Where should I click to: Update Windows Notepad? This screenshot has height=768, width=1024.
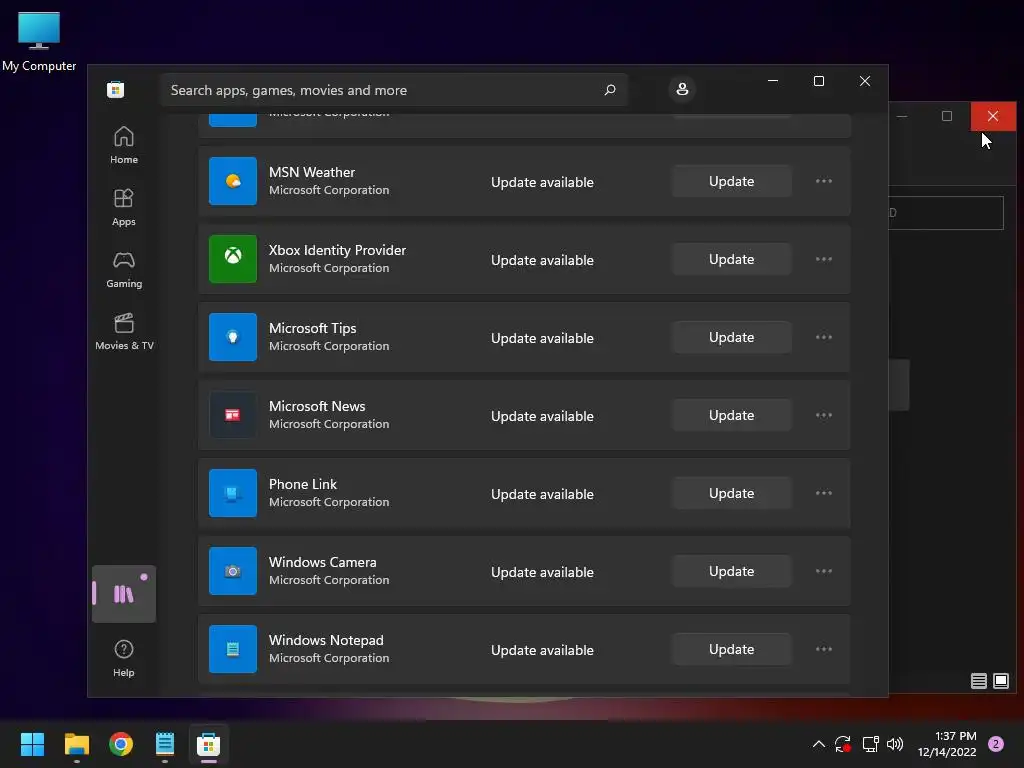tap(731, 649)
